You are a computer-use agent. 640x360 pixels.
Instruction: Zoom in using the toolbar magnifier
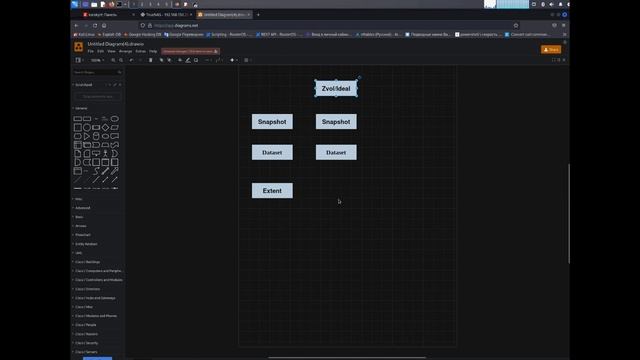(x=113, y=60)
